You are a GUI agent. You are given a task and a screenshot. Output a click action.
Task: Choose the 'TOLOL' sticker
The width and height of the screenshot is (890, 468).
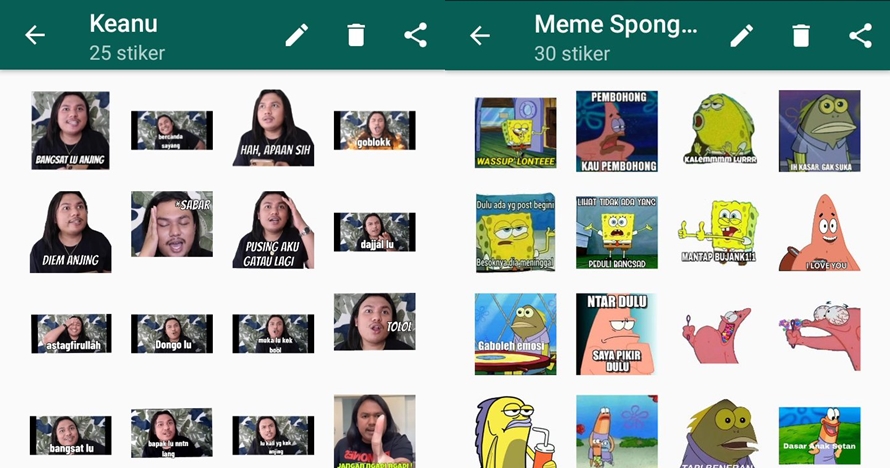(375, 322)
